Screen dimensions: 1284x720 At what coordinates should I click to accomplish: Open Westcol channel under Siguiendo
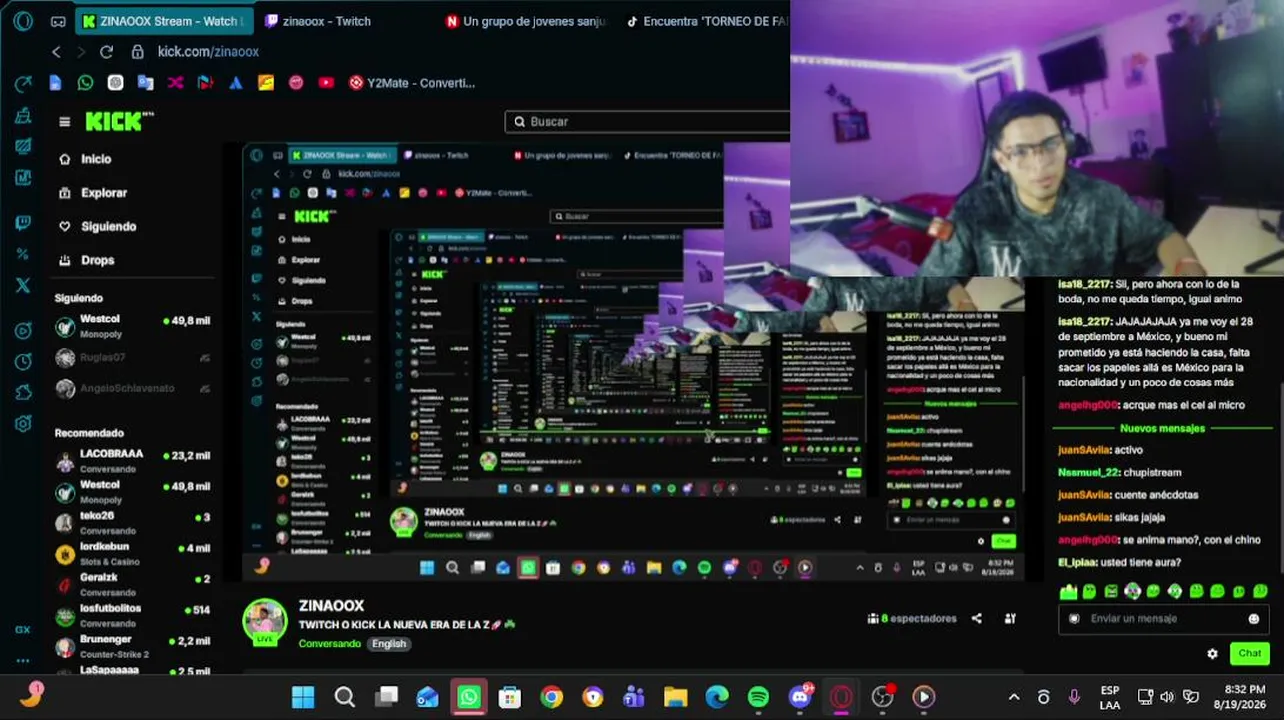133,326
